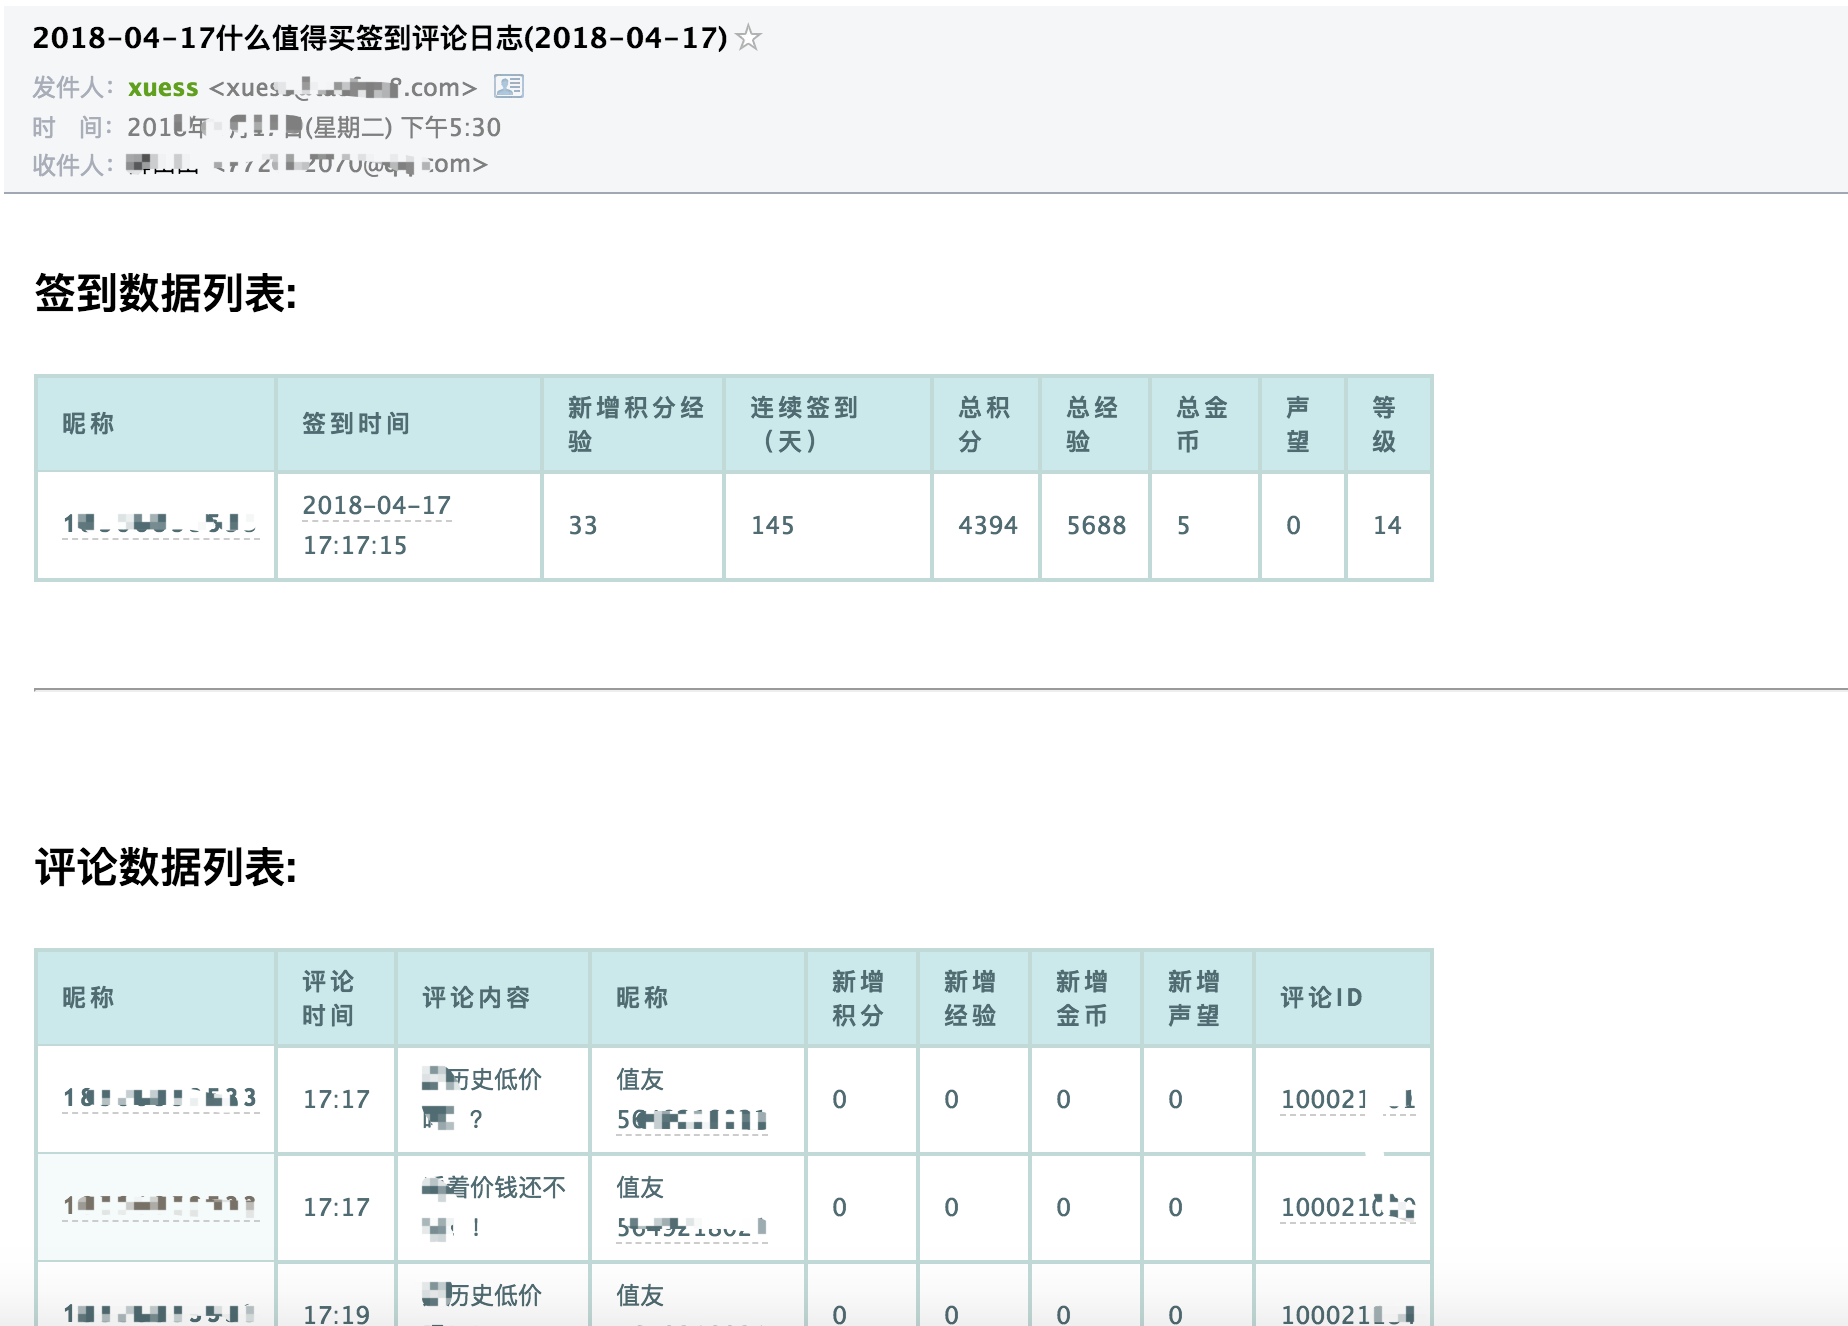Select first comment text 历史低价

(494, 1080)
